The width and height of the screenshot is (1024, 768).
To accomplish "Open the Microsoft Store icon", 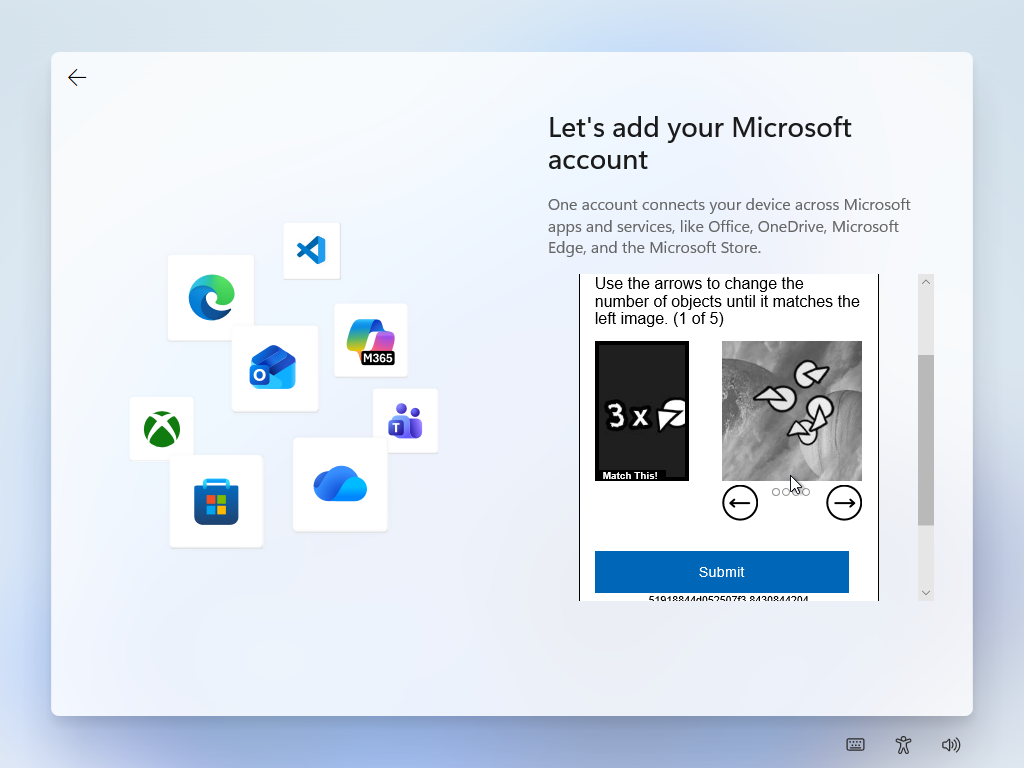I will point(216,501).
